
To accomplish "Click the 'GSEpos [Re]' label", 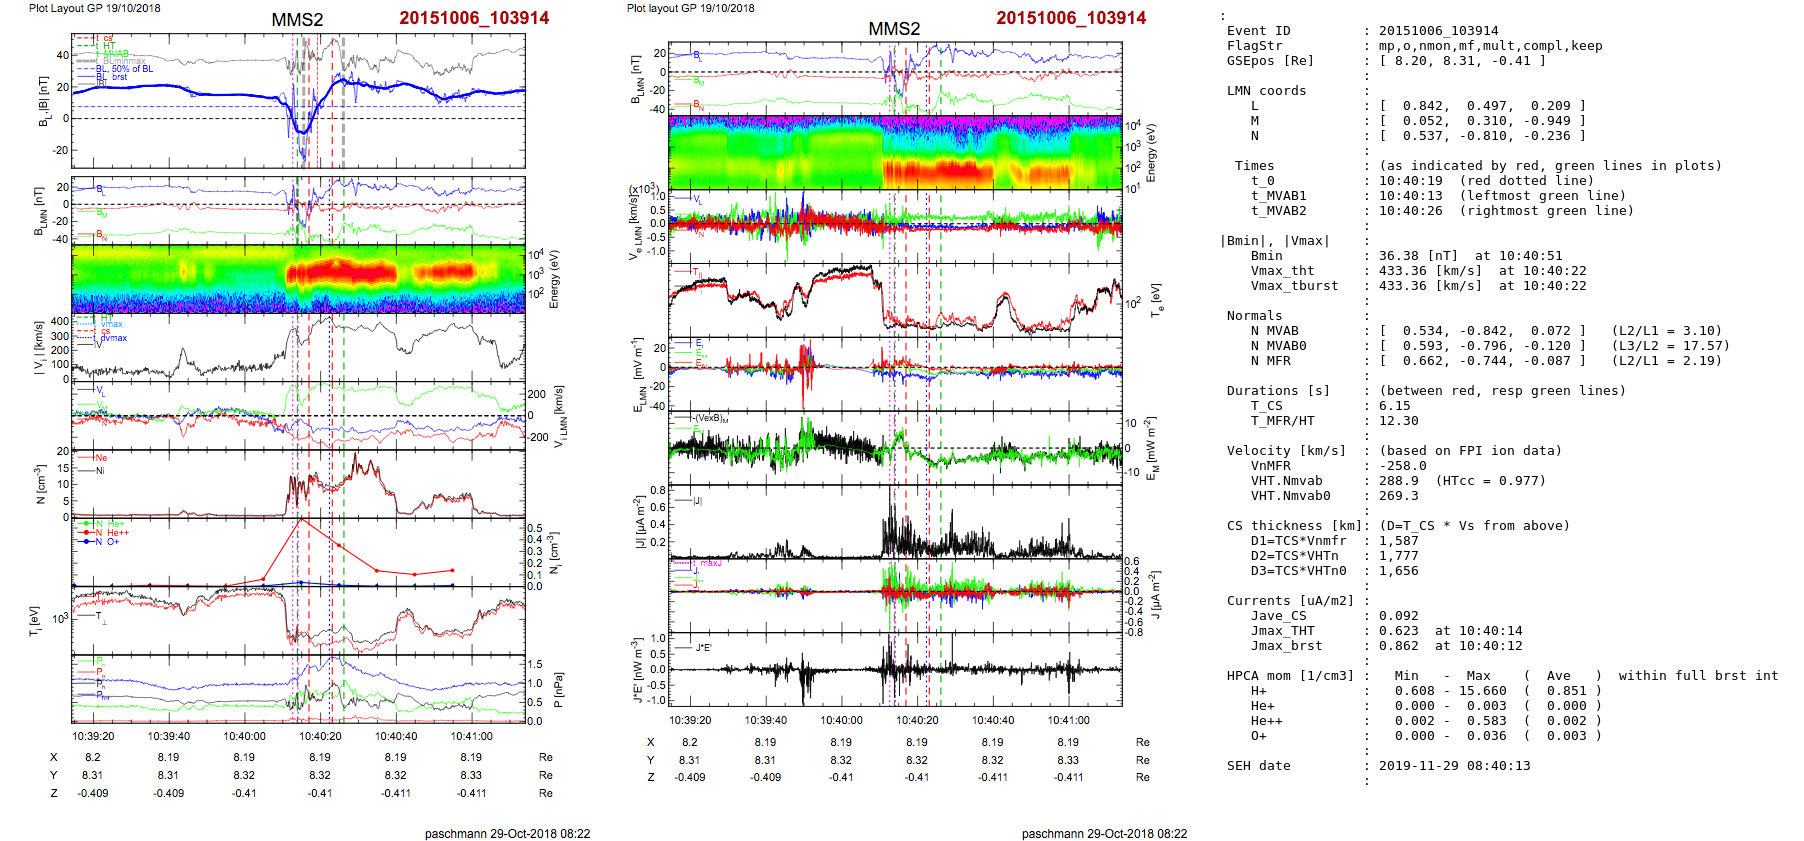I will click(1270, 61).
